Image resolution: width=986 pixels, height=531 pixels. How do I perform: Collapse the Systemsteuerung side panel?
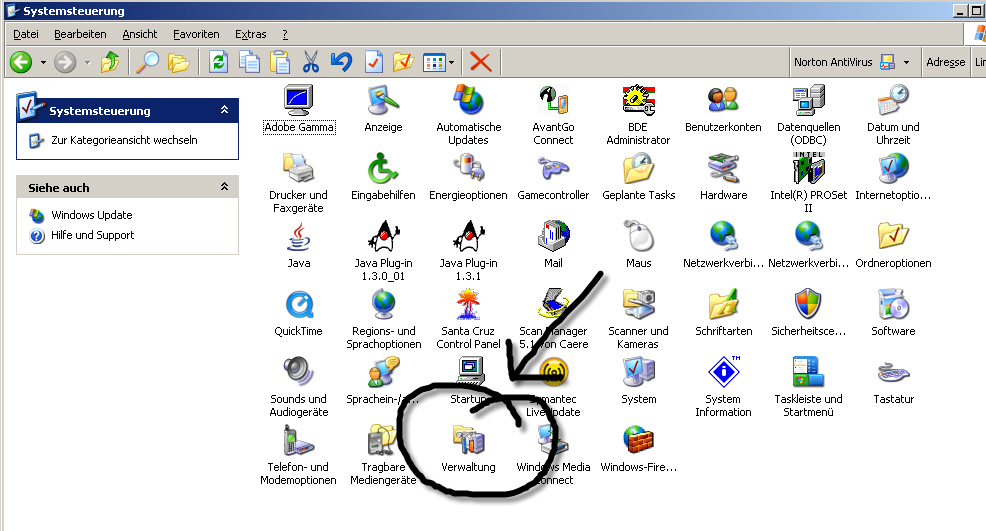224,110
